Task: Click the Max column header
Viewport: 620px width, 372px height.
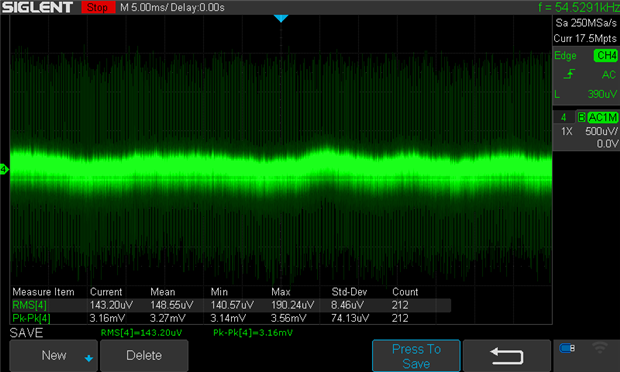Action: pyautogui.click(x=281, y=292)
